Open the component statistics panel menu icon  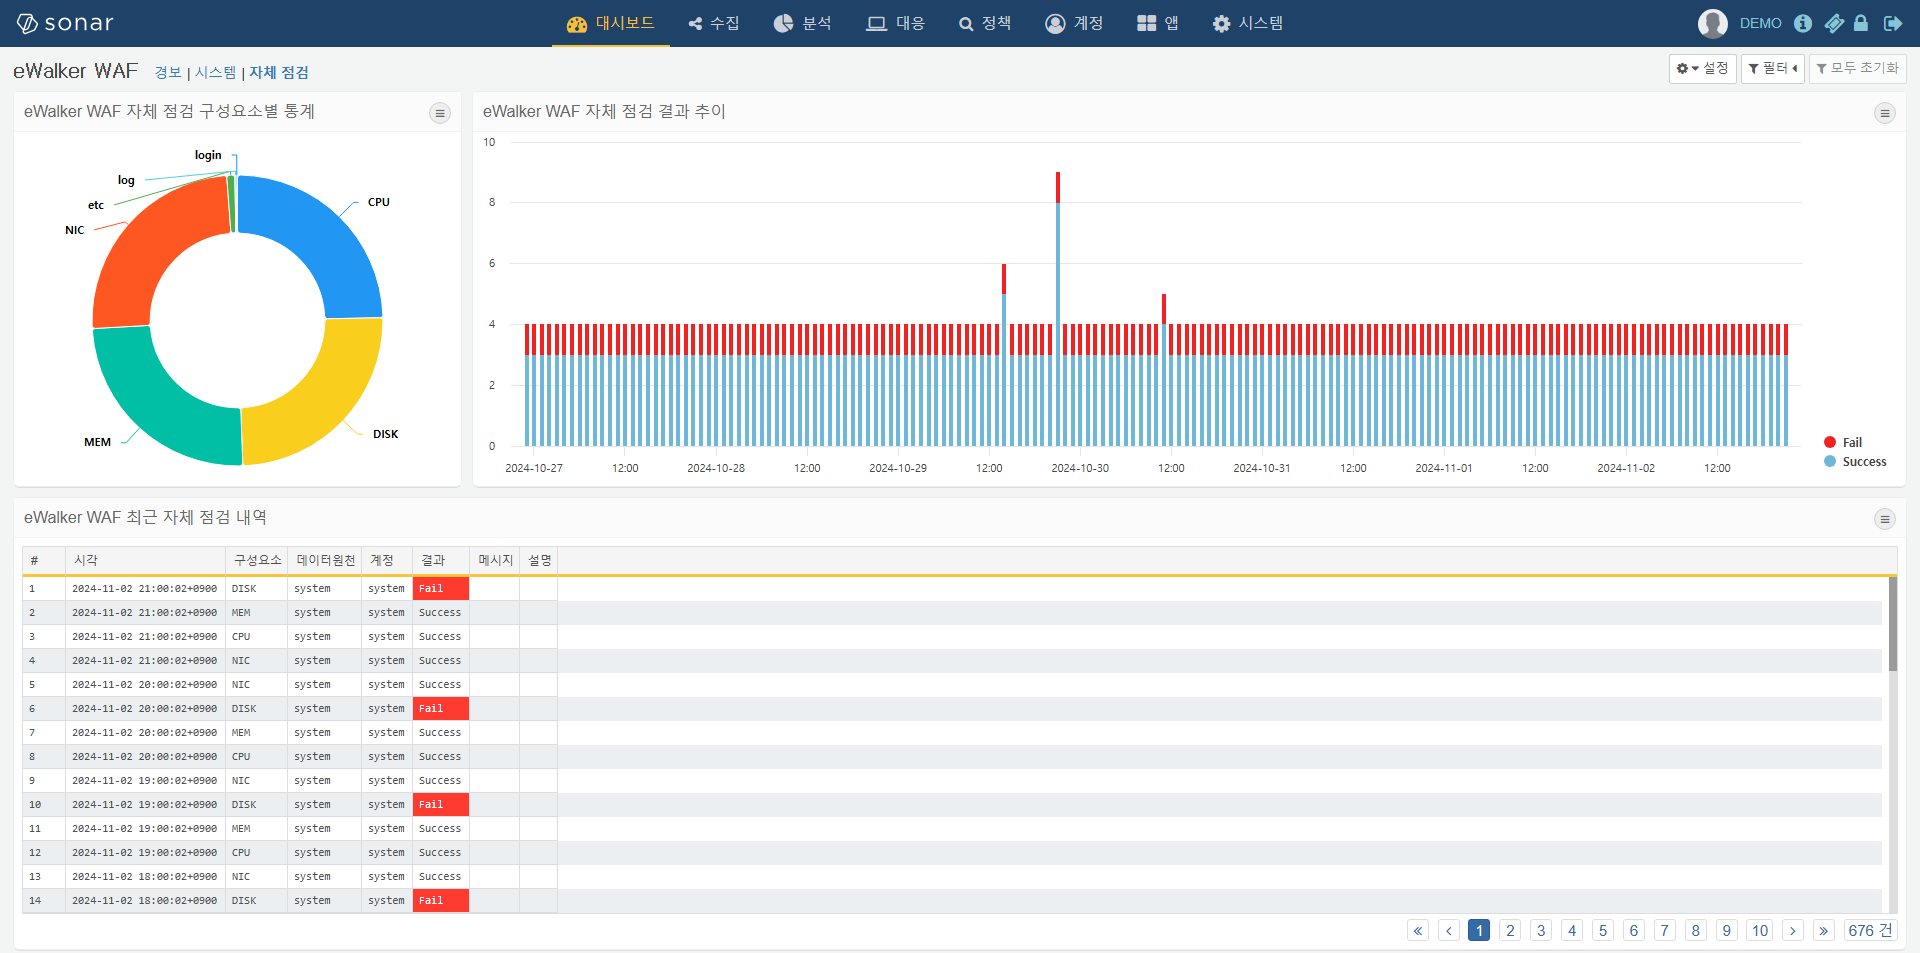click(440, 113)
